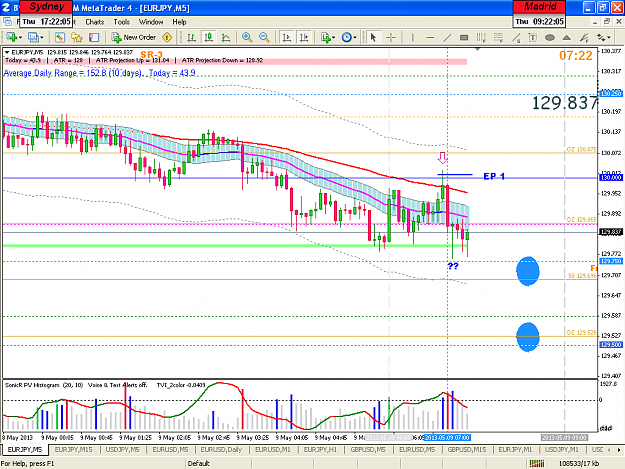Screen dimensions: 625x469
Task: Select the Cursor arrow tool
Action: 373,37
